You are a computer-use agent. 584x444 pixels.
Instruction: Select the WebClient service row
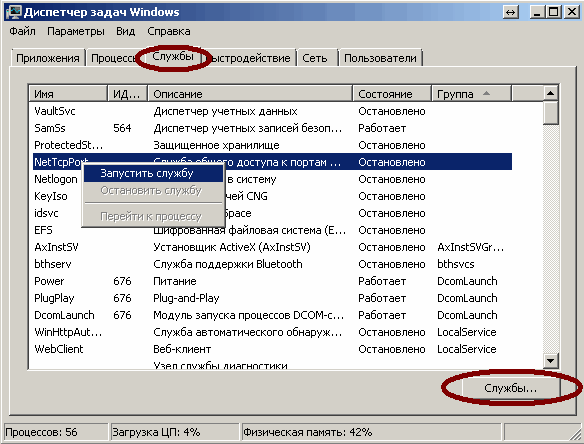(272, 349)
